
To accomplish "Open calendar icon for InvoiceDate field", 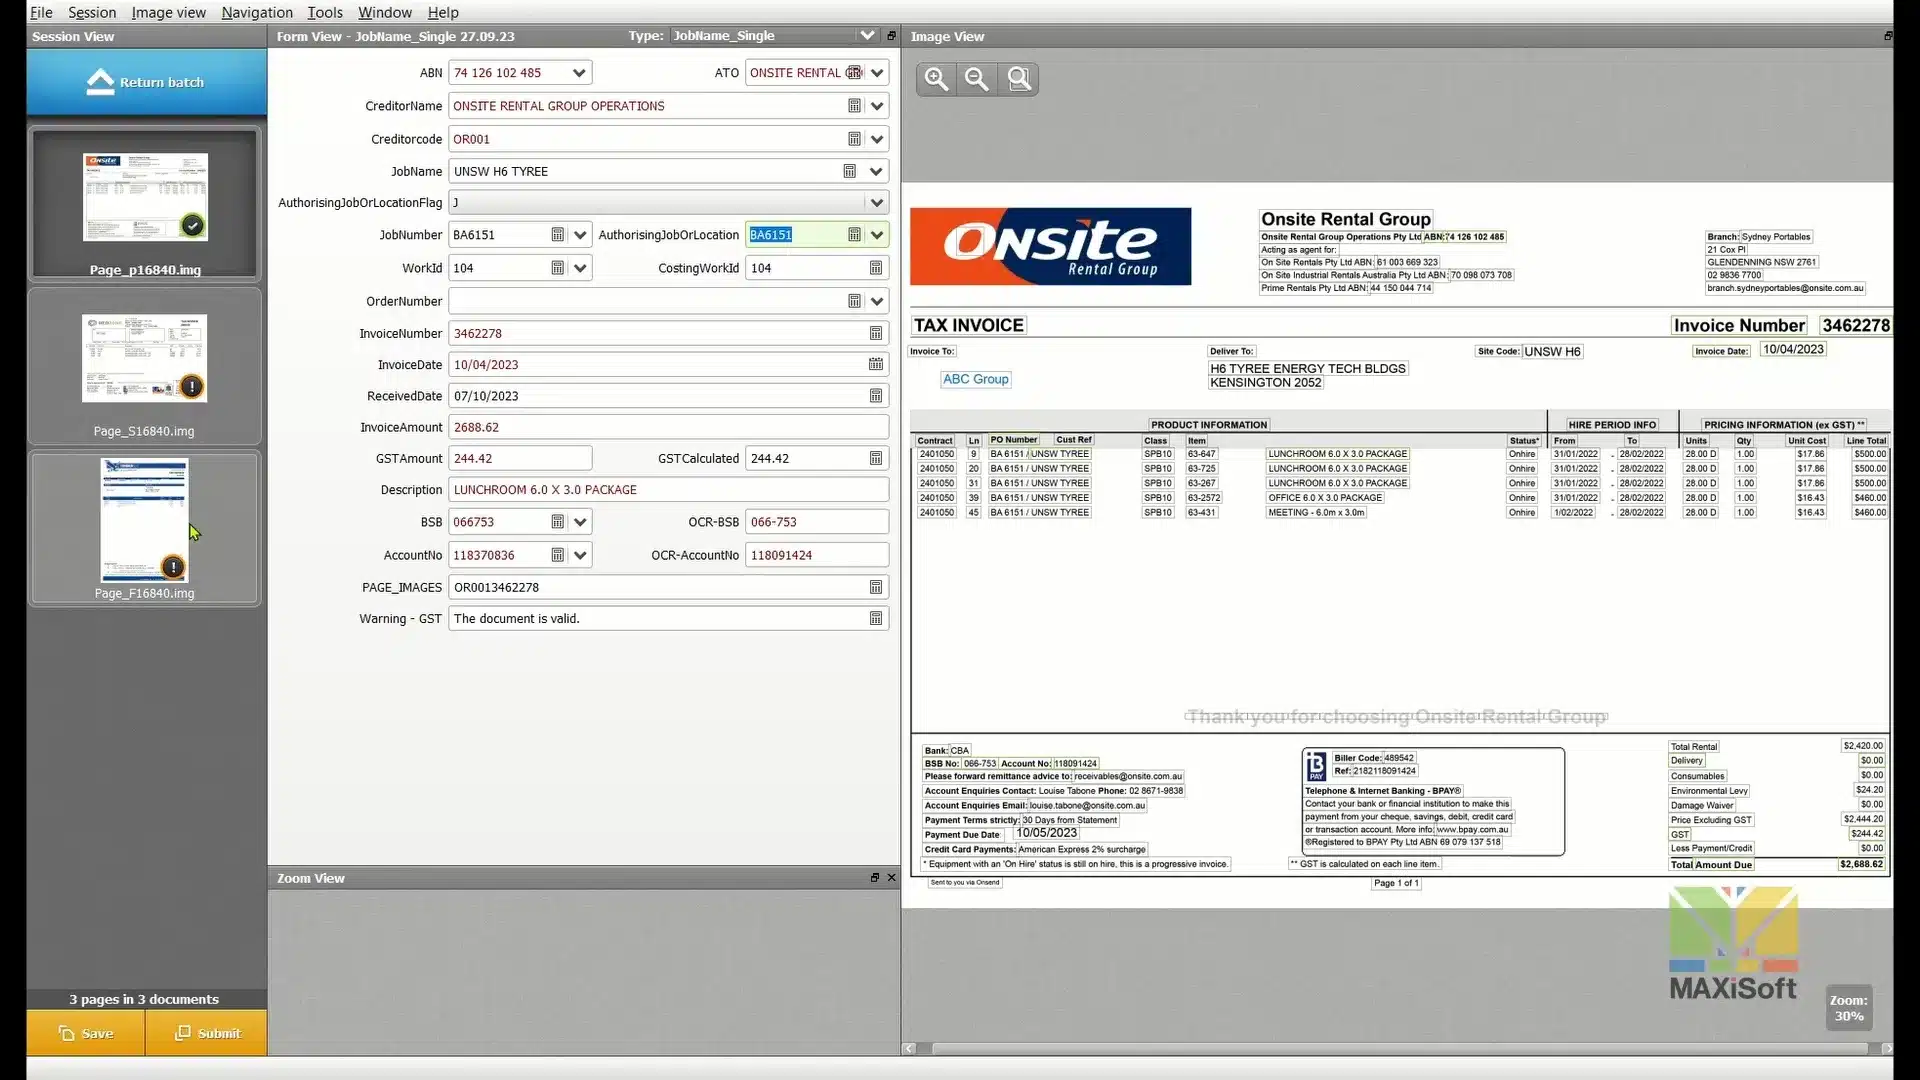I will tap(876, 365).
